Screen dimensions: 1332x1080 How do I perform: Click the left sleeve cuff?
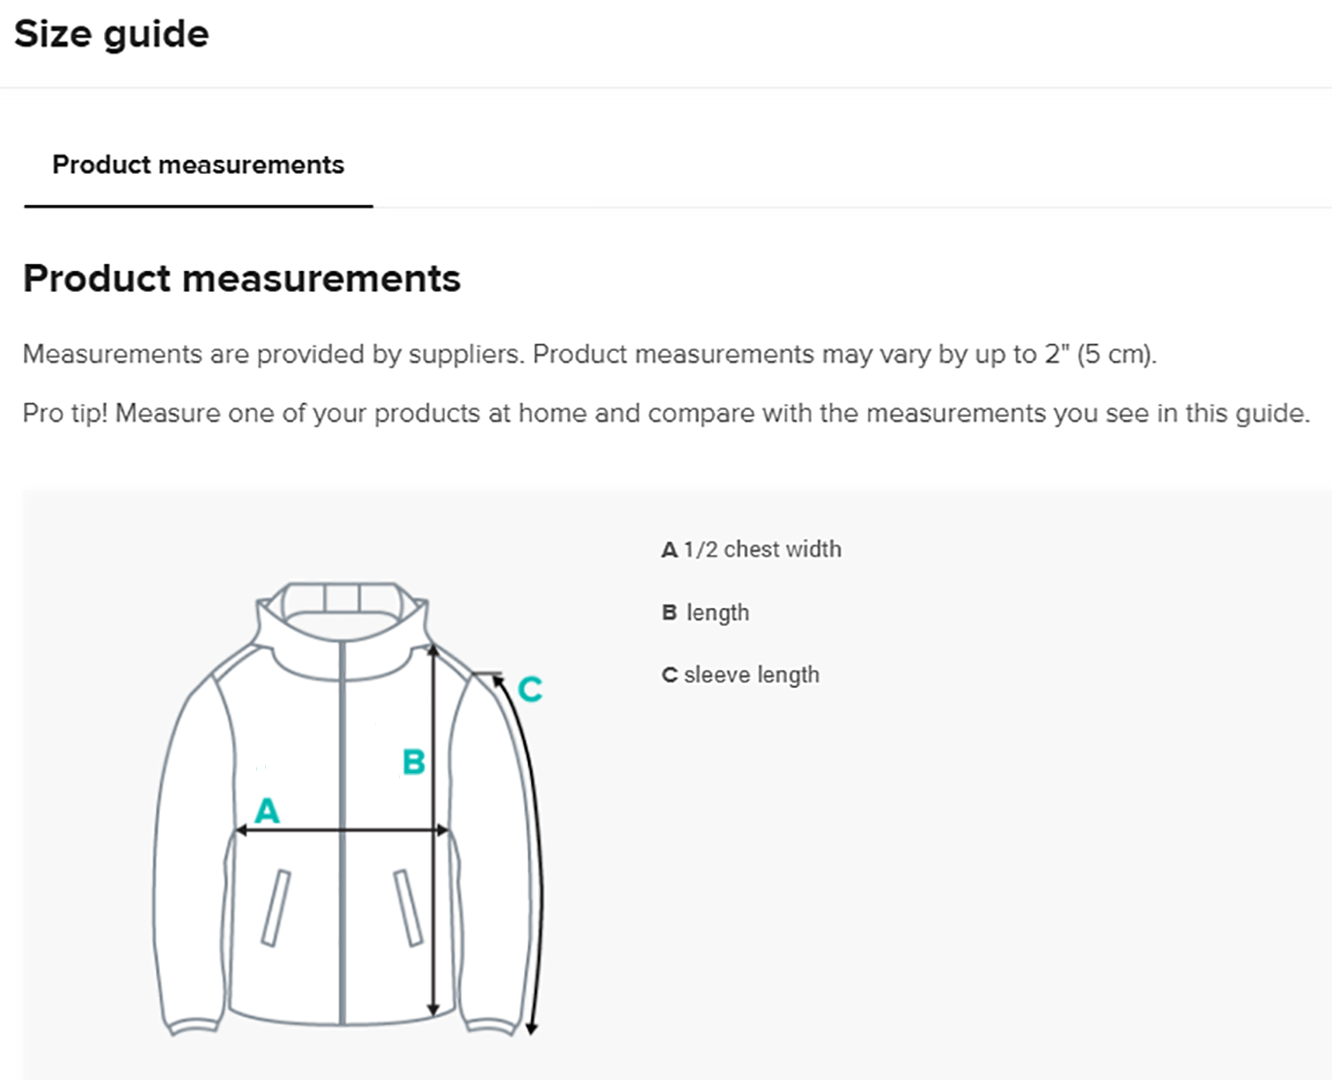coord(192,1025)
